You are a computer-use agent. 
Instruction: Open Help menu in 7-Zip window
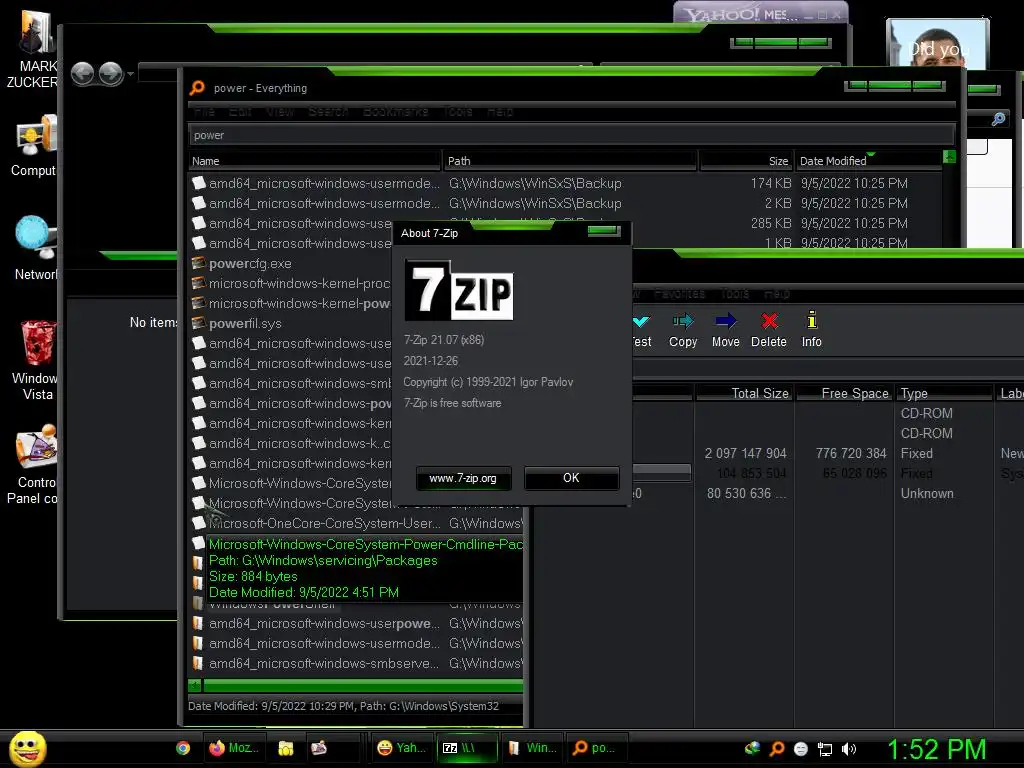tap(776, 294)
